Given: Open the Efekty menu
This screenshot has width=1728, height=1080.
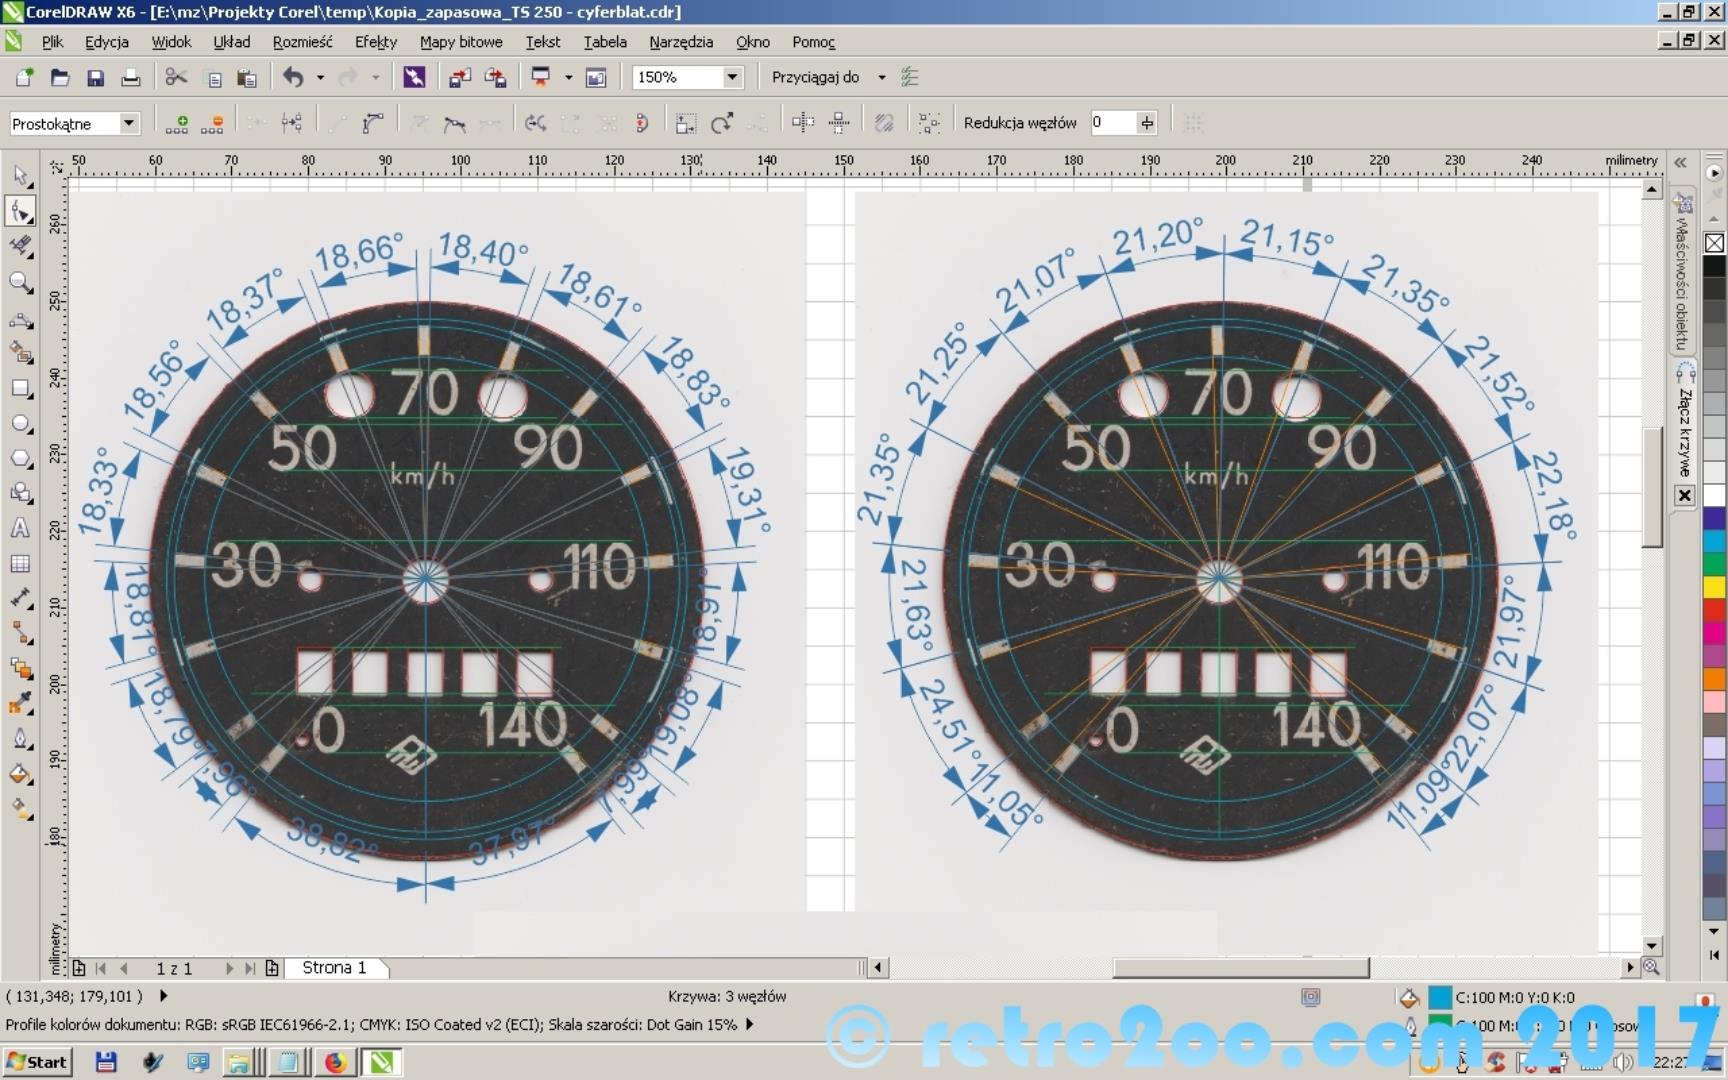Looking at the screenshot, I should pyautogui.click(x=375, y=42).
